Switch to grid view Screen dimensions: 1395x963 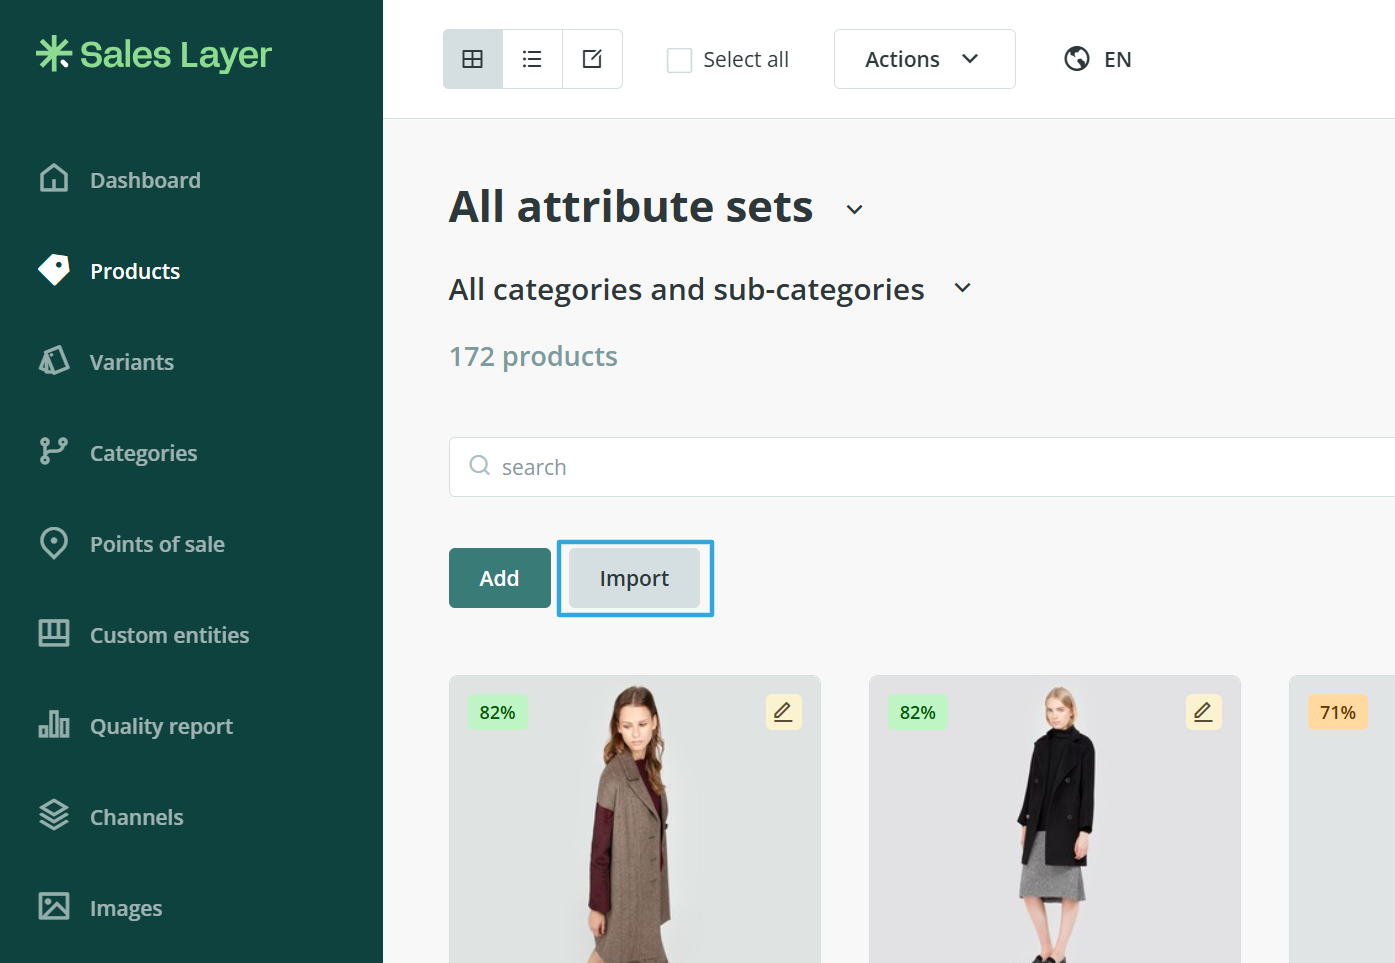[473, 59]
